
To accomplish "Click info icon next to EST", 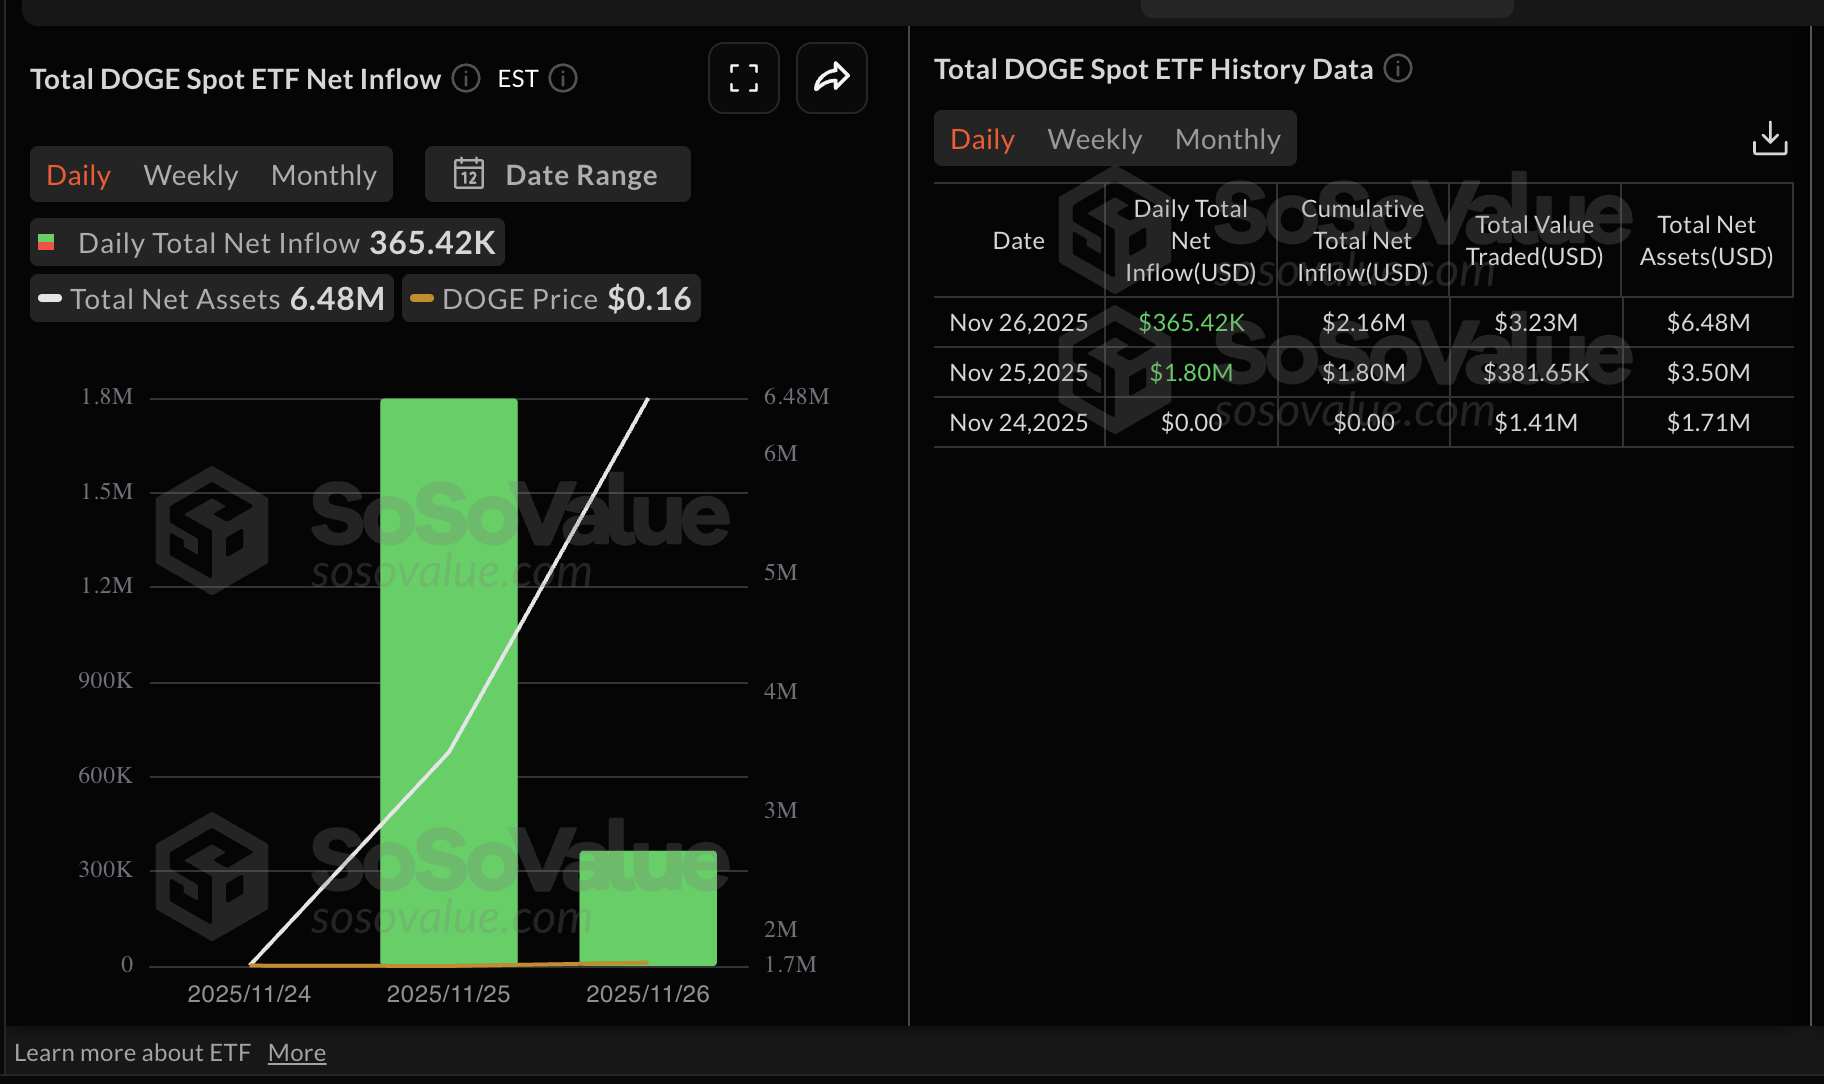I will pos(563,78).
